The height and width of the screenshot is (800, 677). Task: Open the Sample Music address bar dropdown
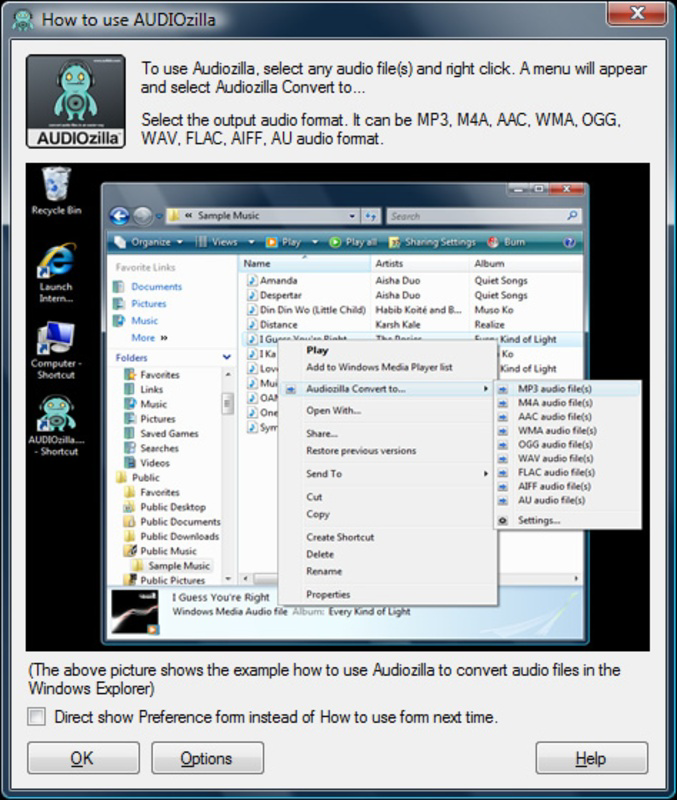(x=352, y=216)
